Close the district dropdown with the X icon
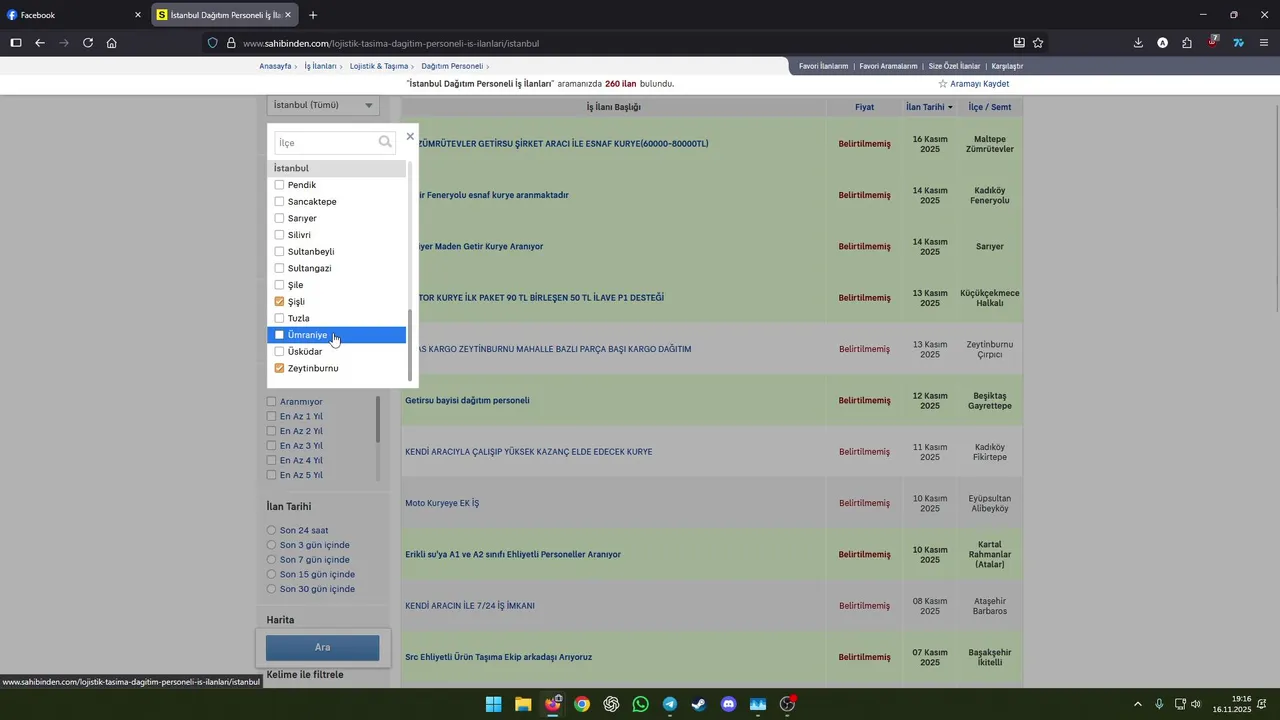 click(x=410, y=136)
